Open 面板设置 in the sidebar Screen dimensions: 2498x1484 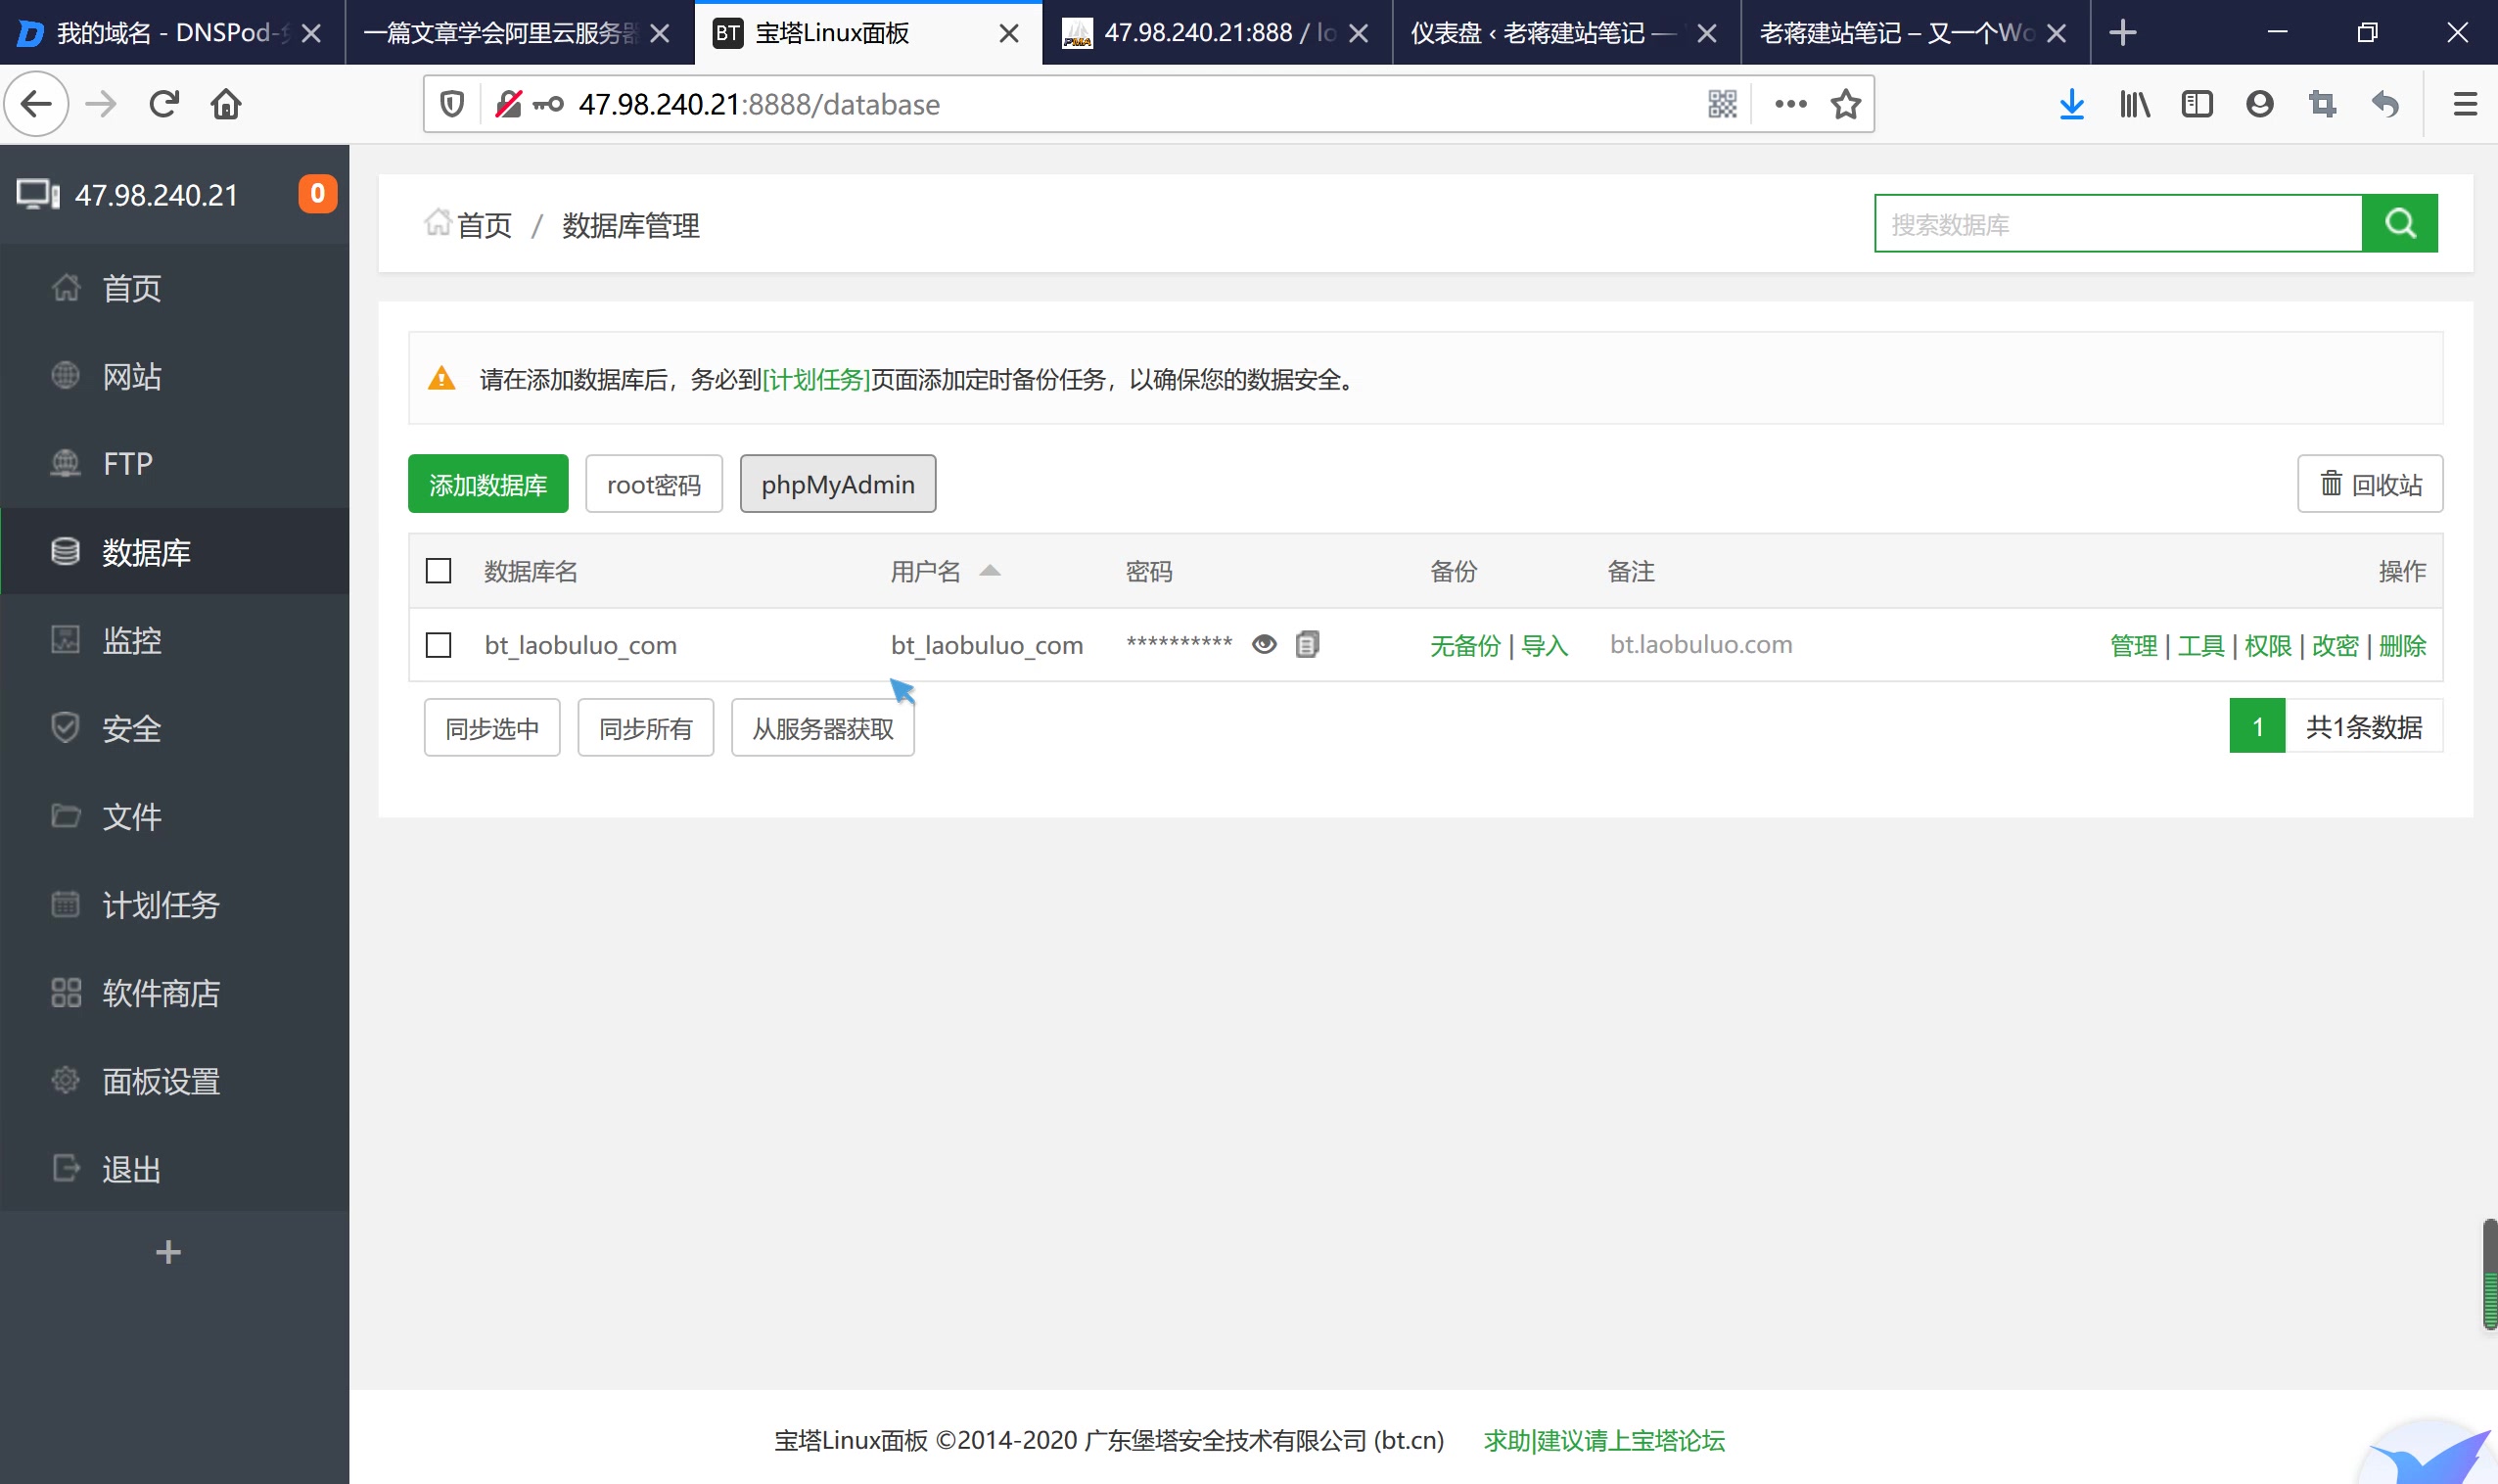click(x=174, y=1081)
